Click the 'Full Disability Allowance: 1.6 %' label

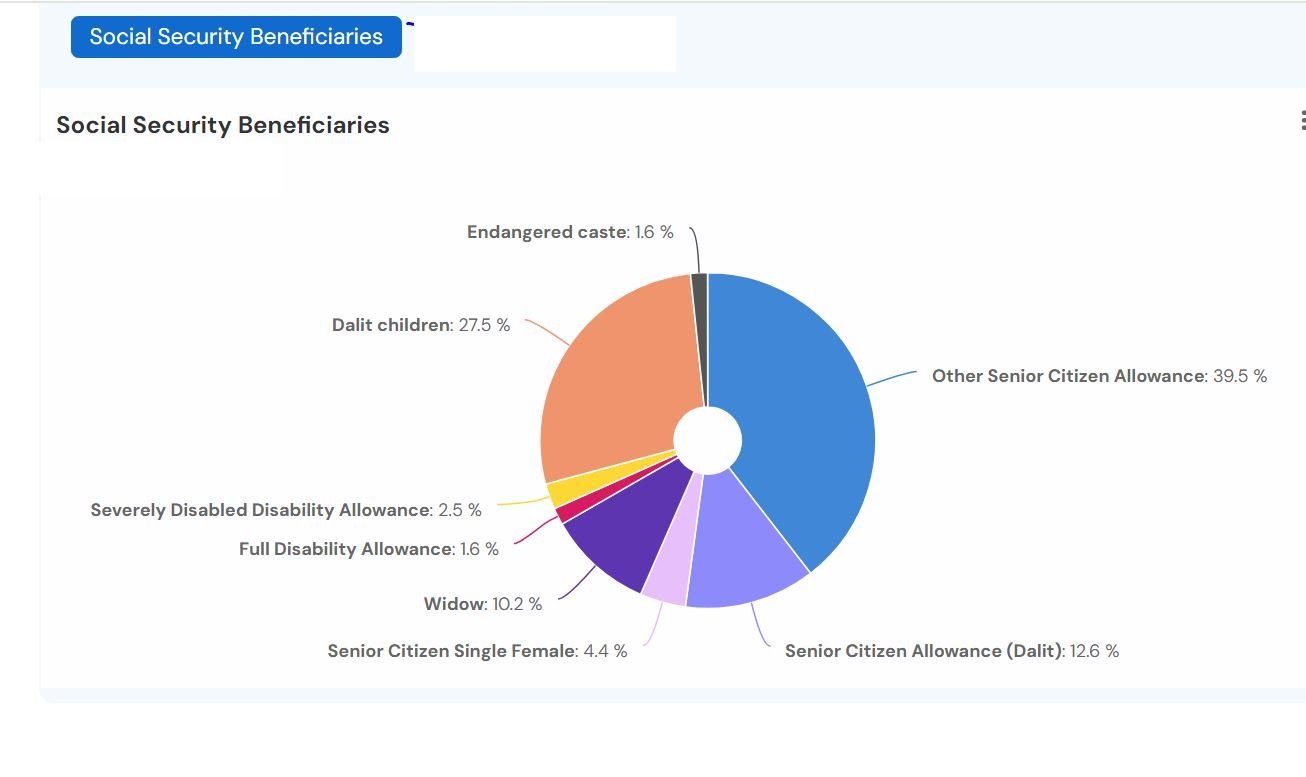pyautogui.click(x=369, y=549)
